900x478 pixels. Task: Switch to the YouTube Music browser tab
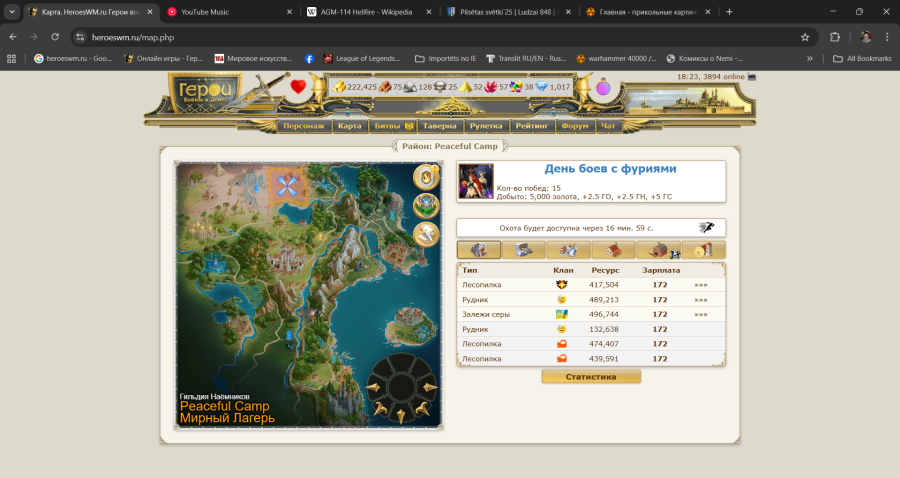230,11
